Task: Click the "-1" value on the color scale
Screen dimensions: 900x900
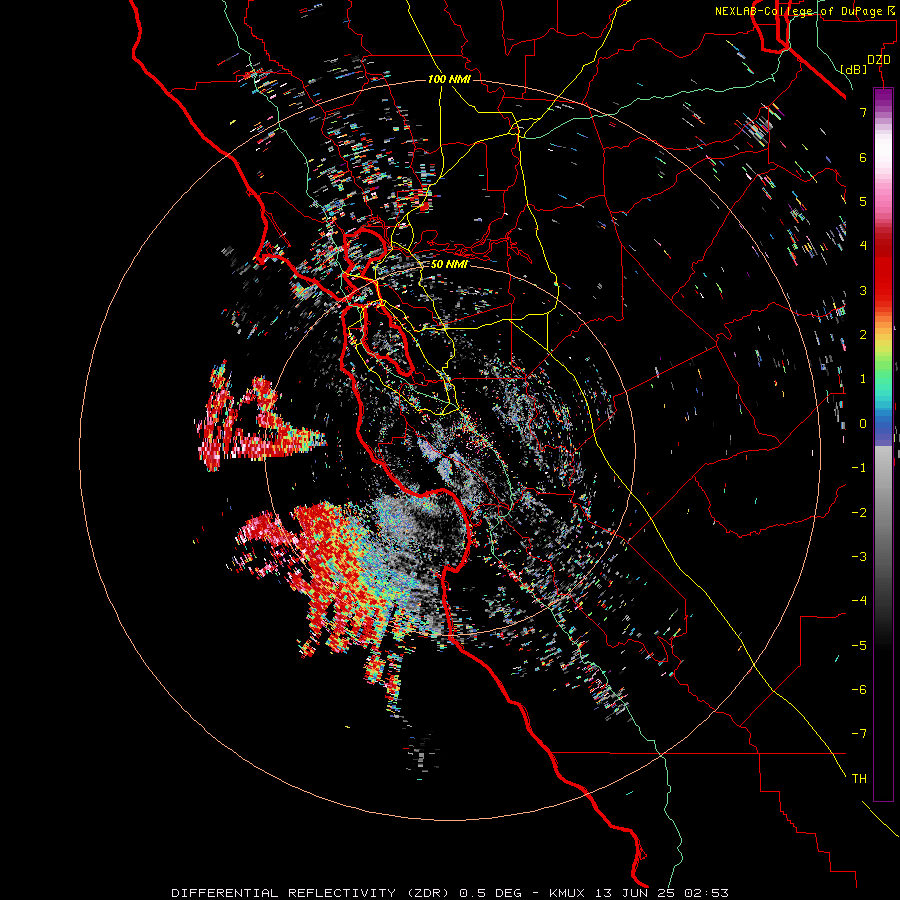Action: (859, 468)
